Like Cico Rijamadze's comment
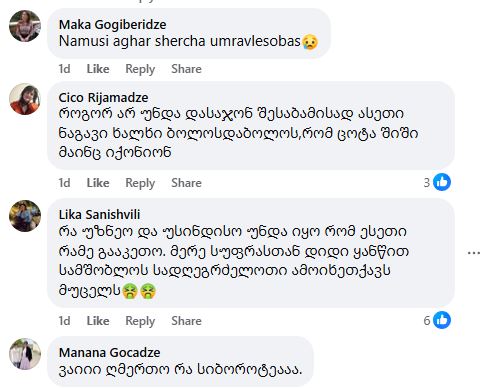 point(98,183)
